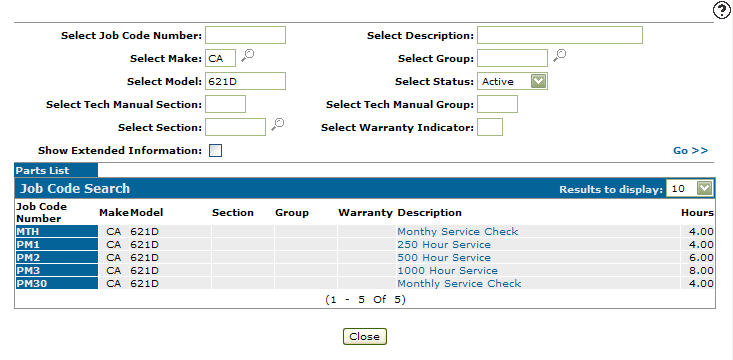Select the MTH job code
The width and height of the screenshot is (733, 360).
click(57, 231)
